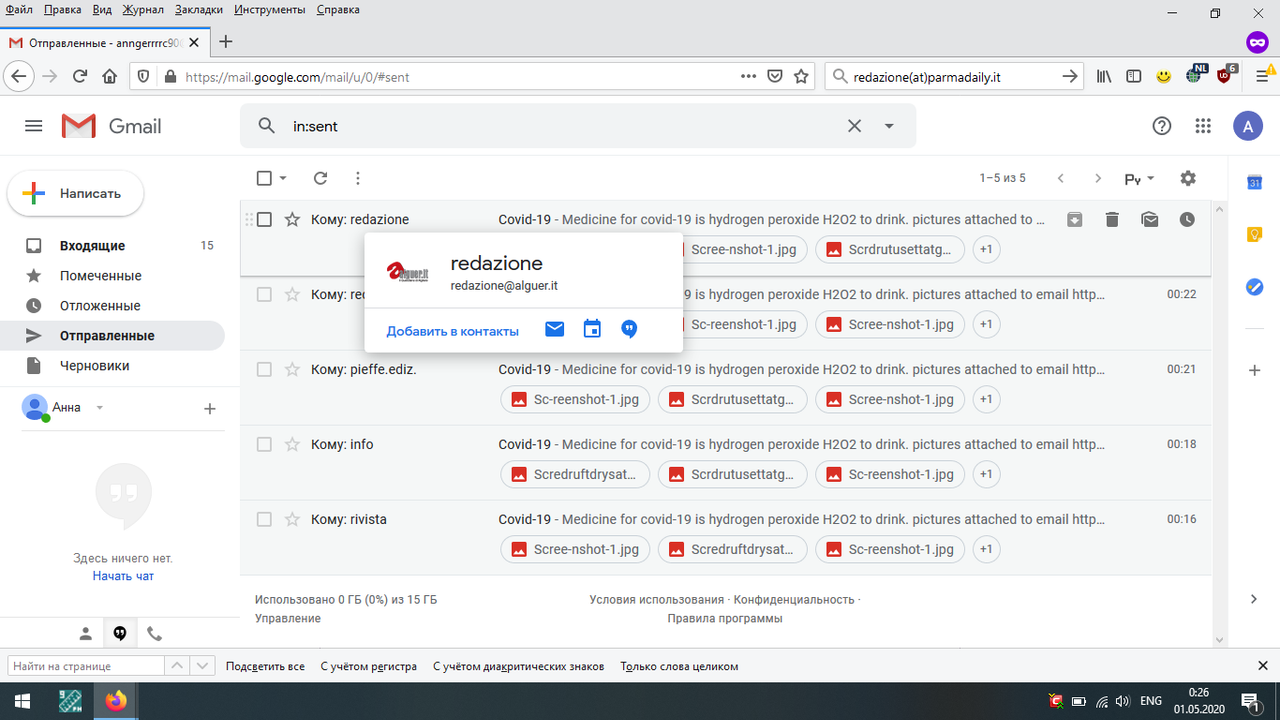Screen dimensions: 1280x720
Task: Launch Firefox from Windows taskbar
Action: pyautogui.click(x=117, y=701)
